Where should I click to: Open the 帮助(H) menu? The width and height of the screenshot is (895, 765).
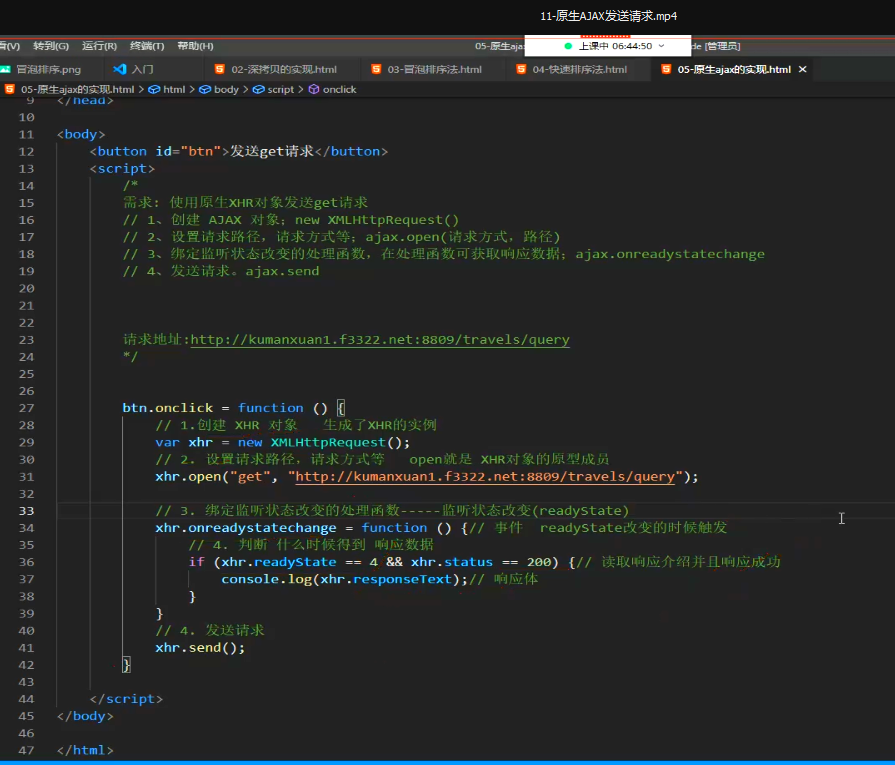195,46
